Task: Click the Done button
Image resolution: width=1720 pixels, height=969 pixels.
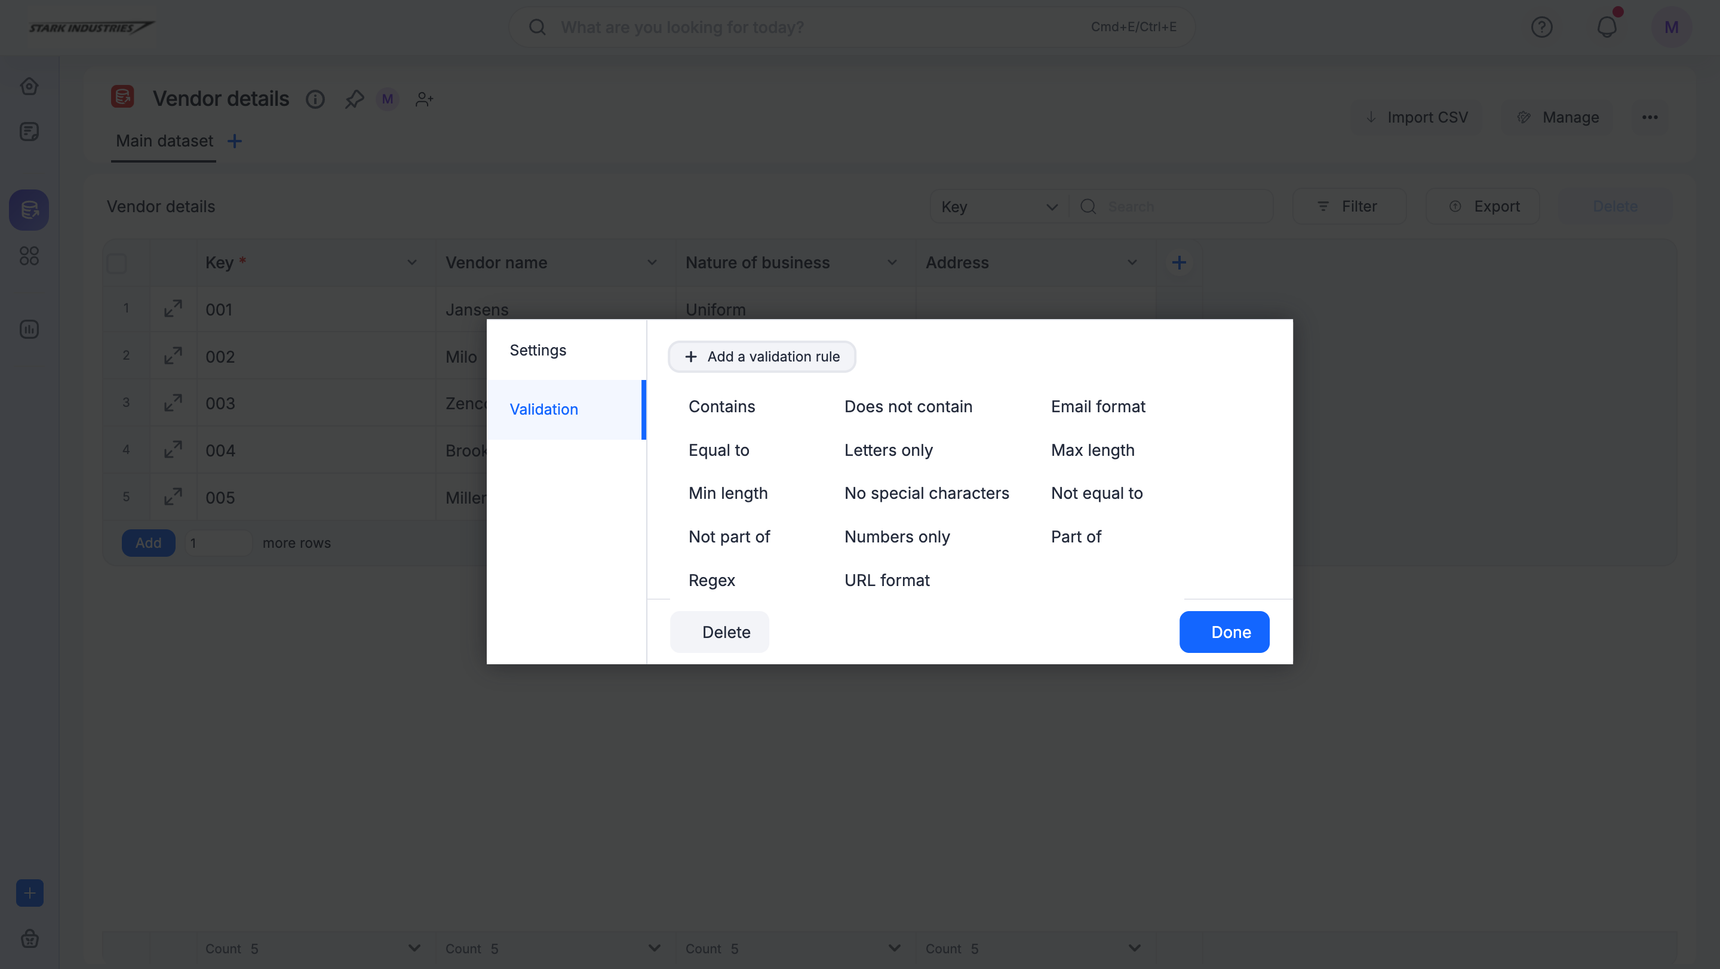Action: tap(1224, 632)
